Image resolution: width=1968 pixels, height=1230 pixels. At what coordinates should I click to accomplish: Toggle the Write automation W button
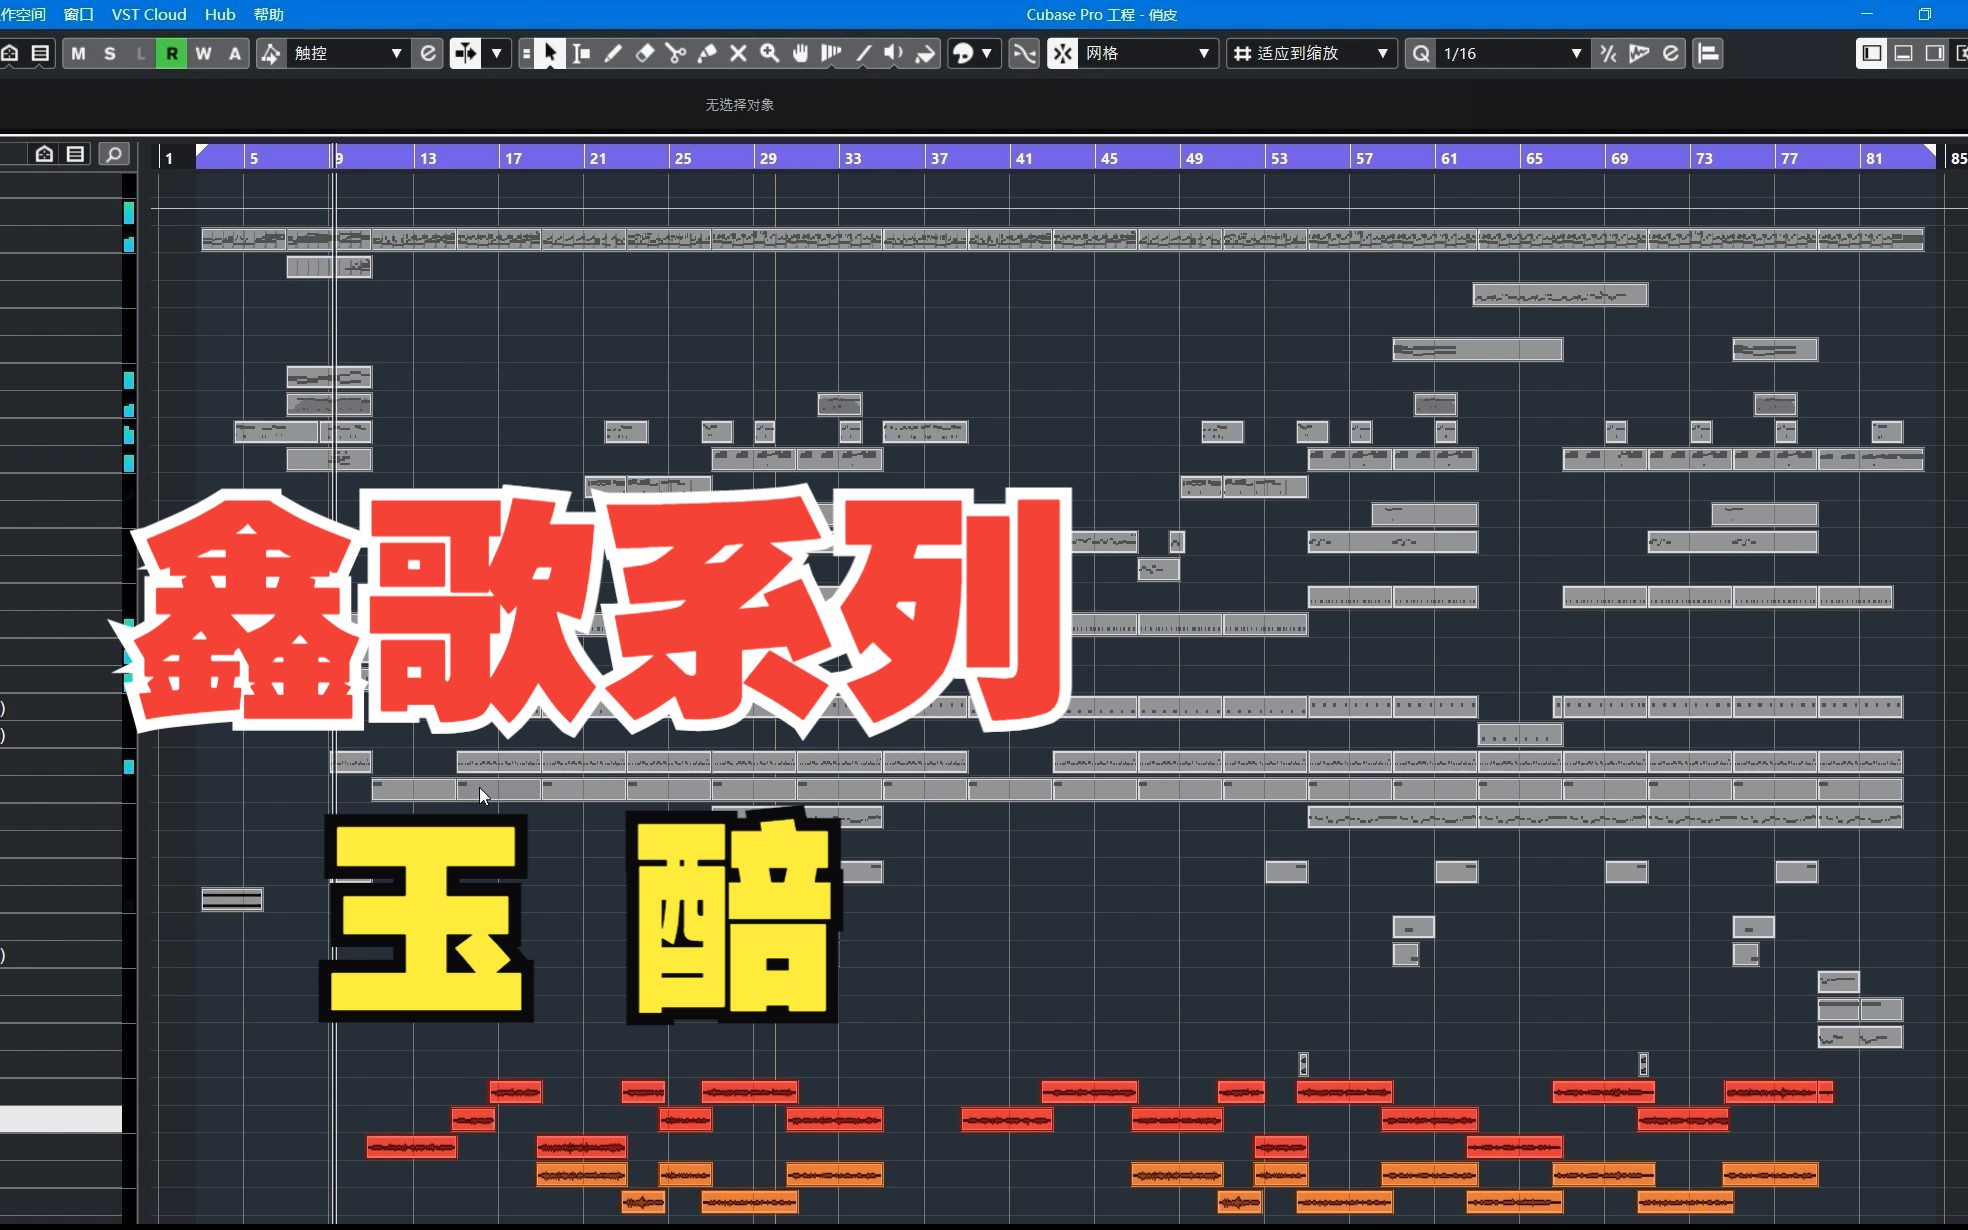(203, 53)
